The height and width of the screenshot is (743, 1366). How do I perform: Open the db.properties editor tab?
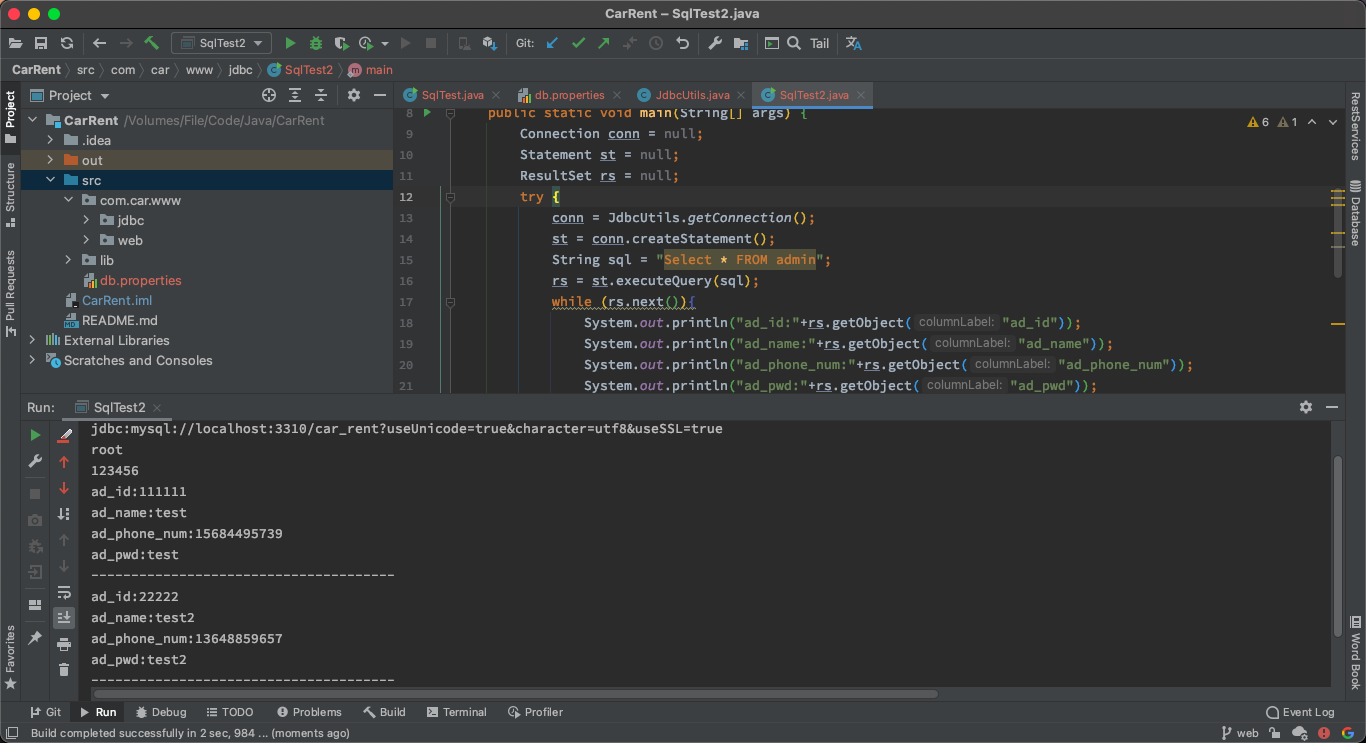(x=569, y=95)
